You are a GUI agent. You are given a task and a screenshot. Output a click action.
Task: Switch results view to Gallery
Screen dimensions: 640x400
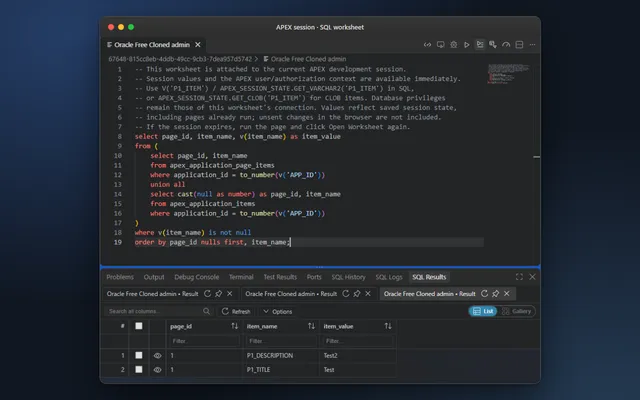[516, 311]
